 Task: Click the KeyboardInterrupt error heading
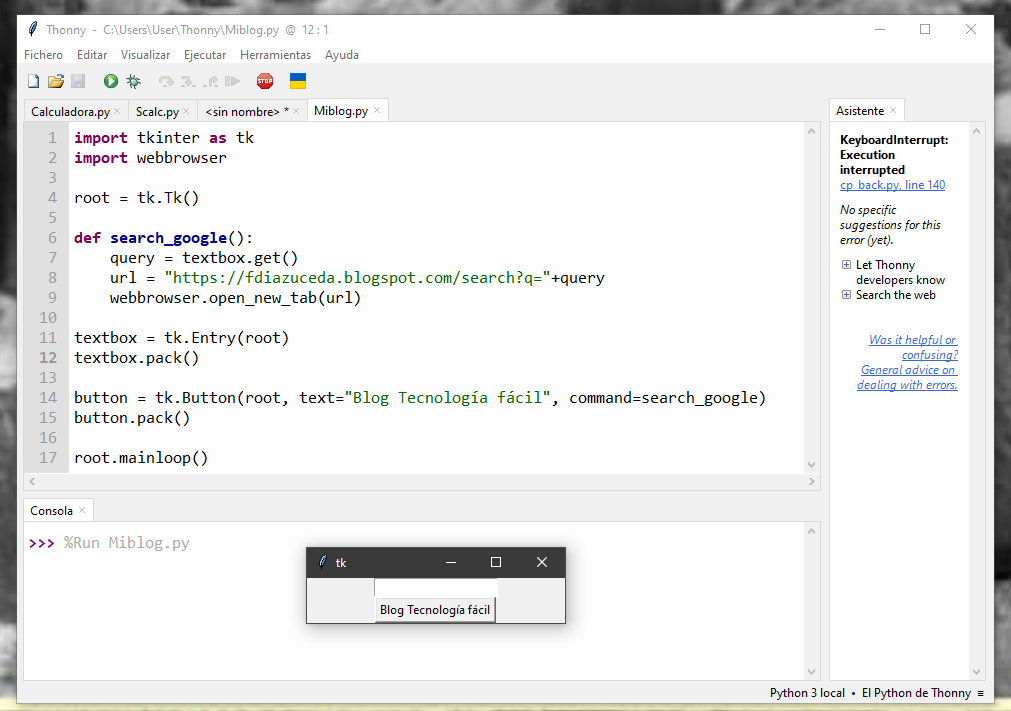(x=894, y=155)
